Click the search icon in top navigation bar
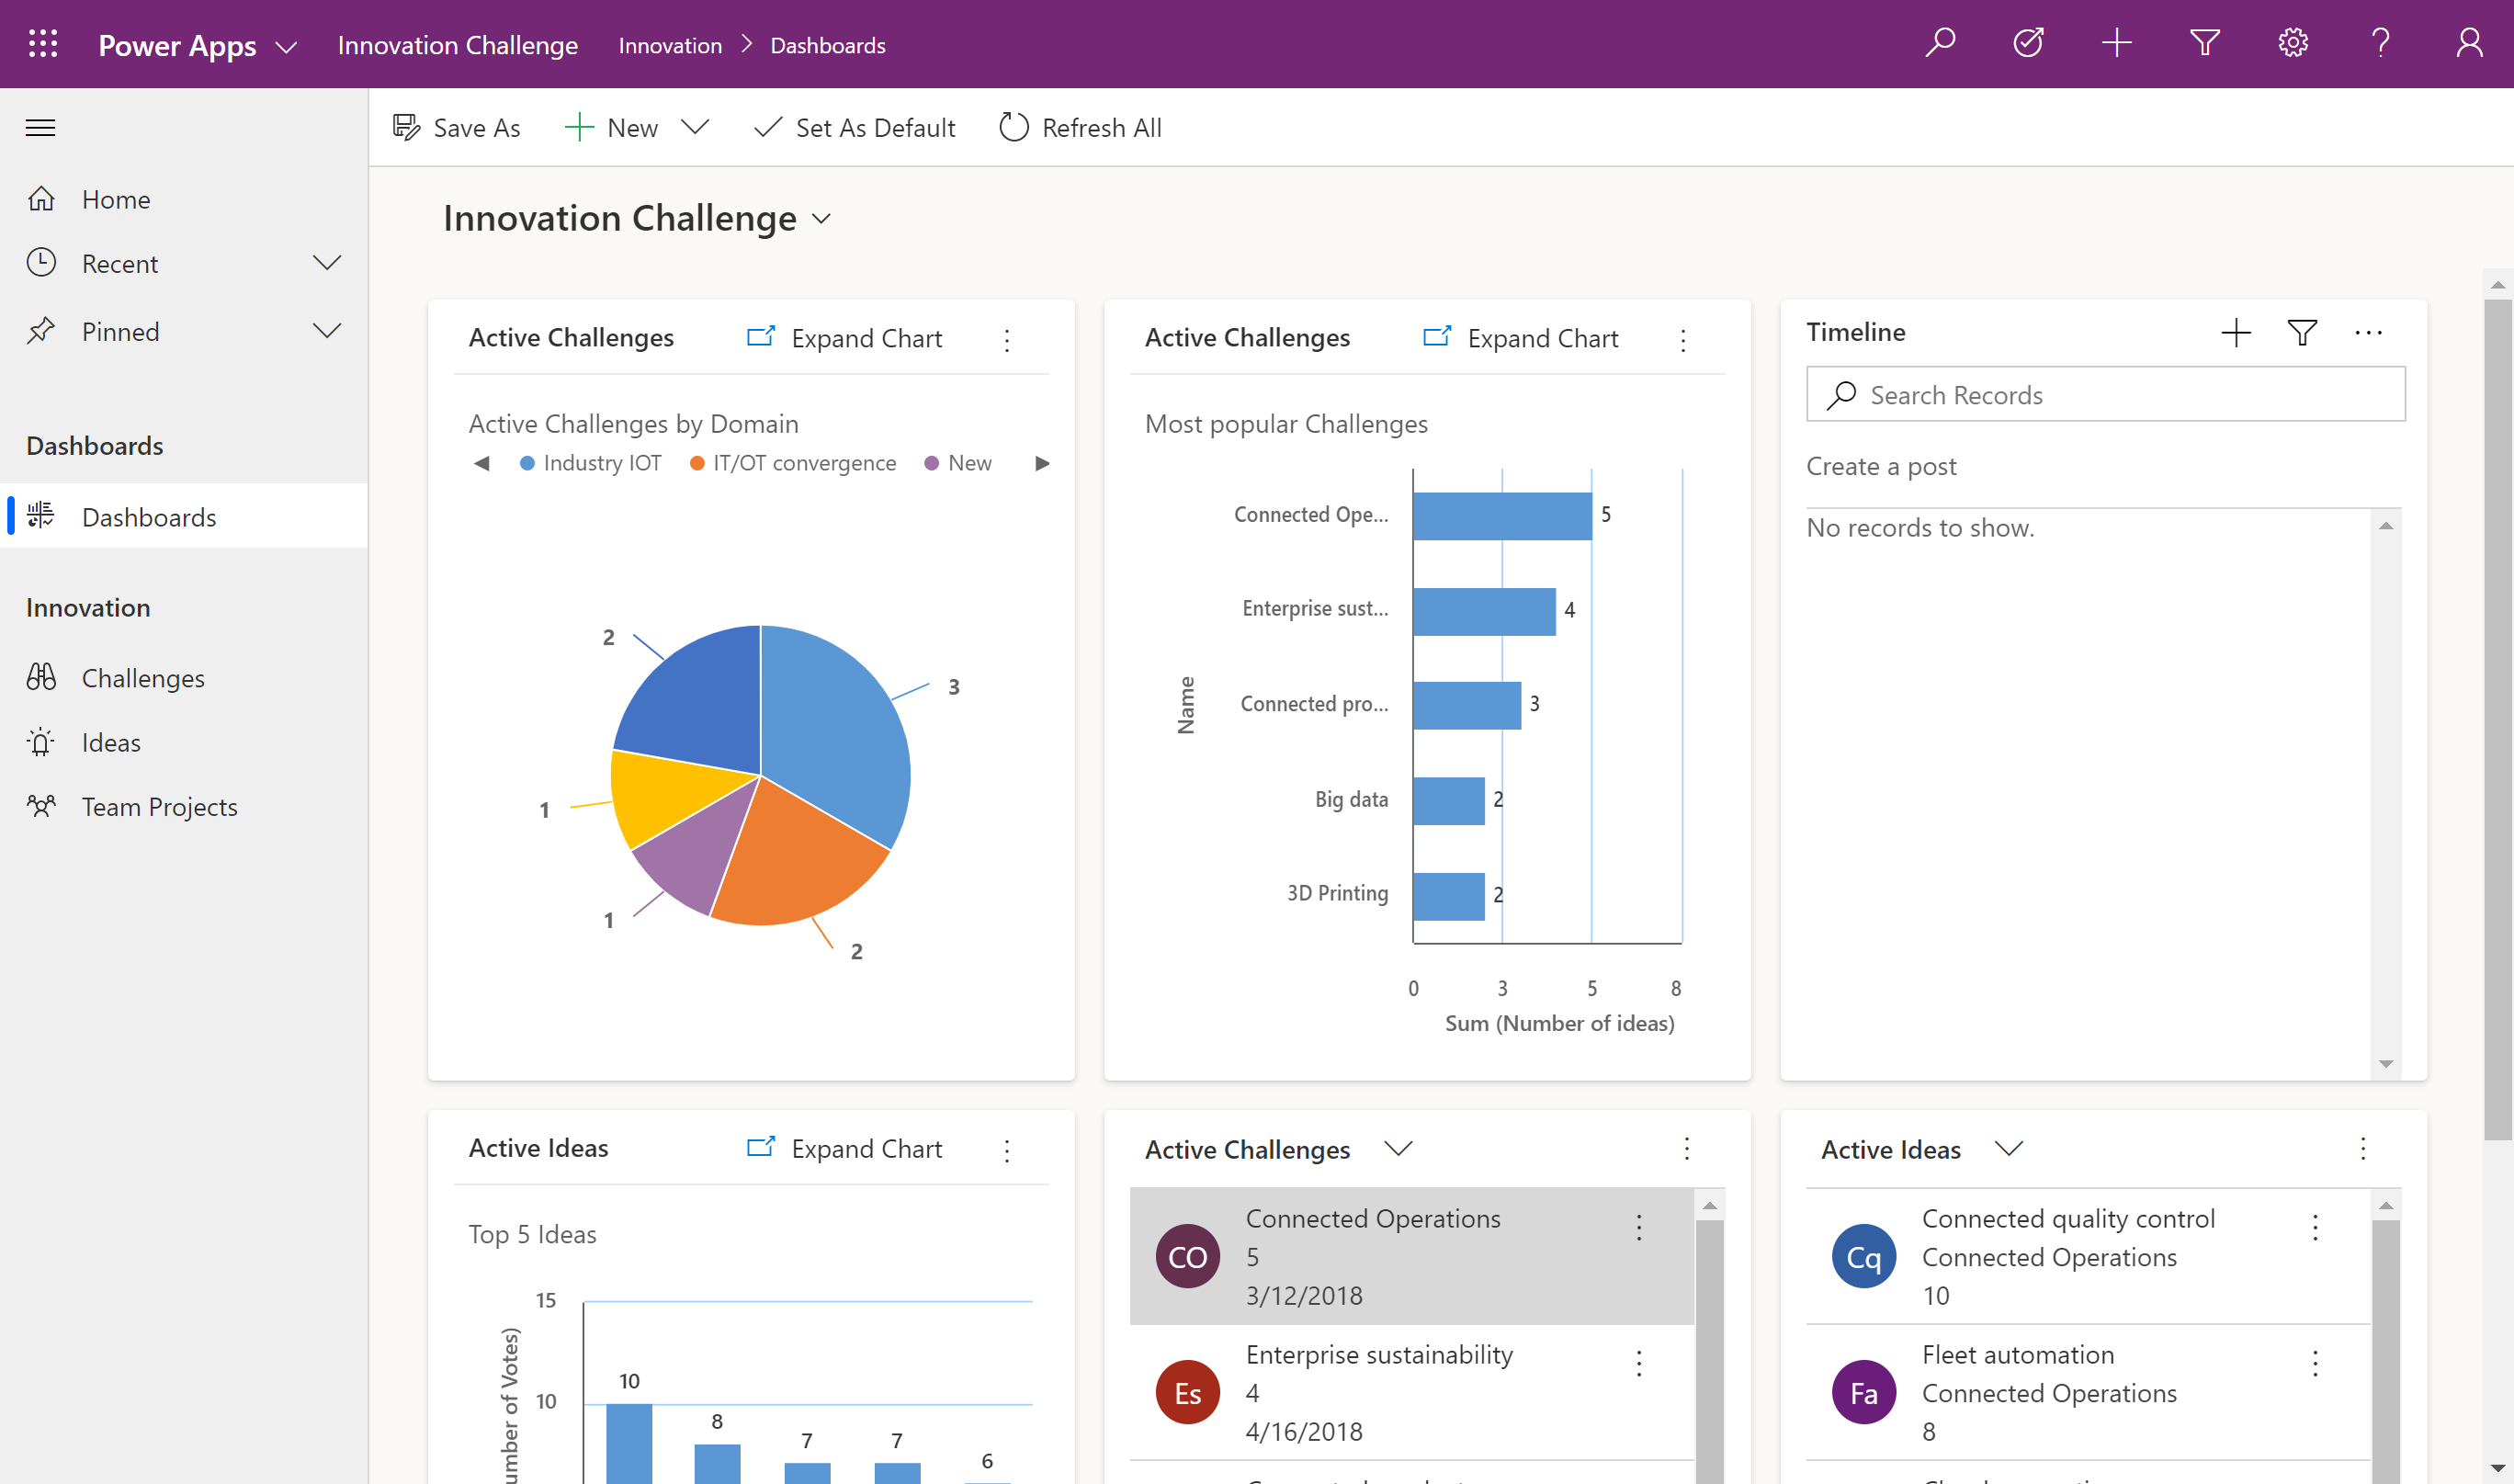Screen dimensions: 2514x1484 pos(1942,44)
